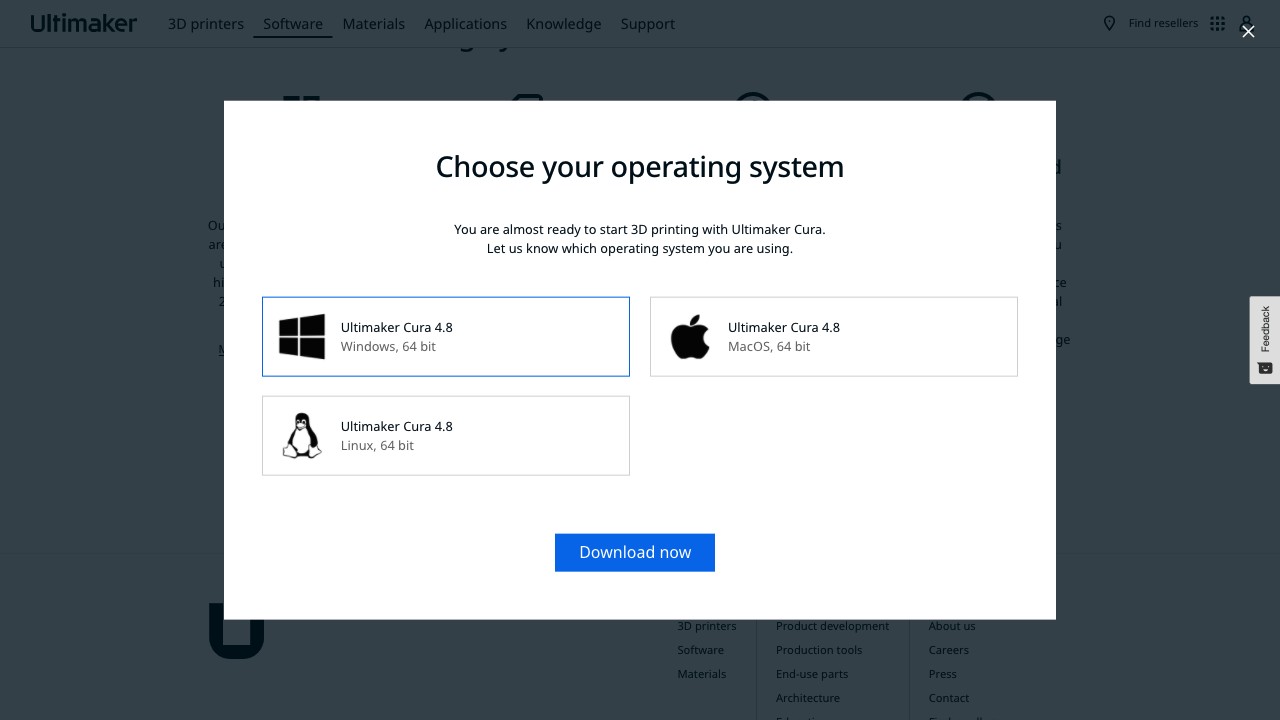Viewport: 1280px width, 720px height.
Task: Open the Find resellers link
Action: pyautogui.click(x=1162, y=23)
